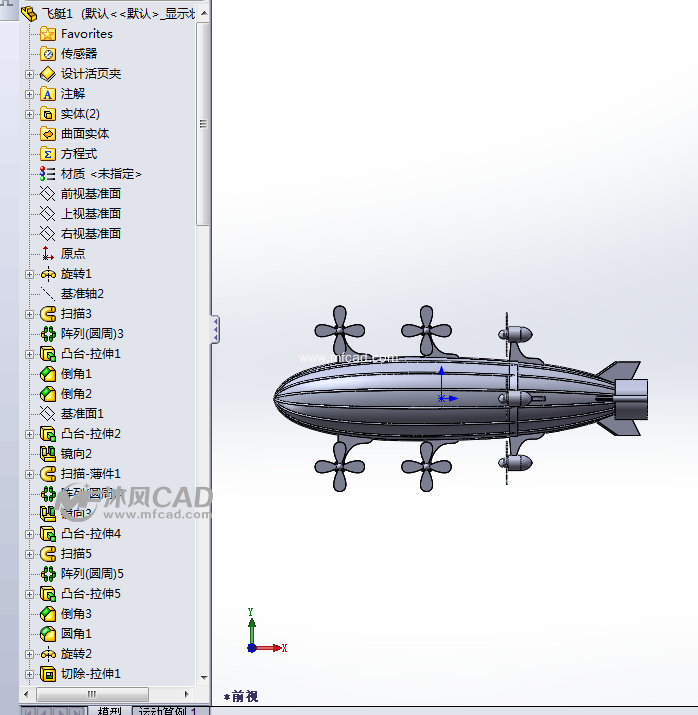Image resolution: width=698 pixels, height=715 pixels.
Task: Click the 阵列(圆周)3 circular pattern icon
Action: point(48,334)
